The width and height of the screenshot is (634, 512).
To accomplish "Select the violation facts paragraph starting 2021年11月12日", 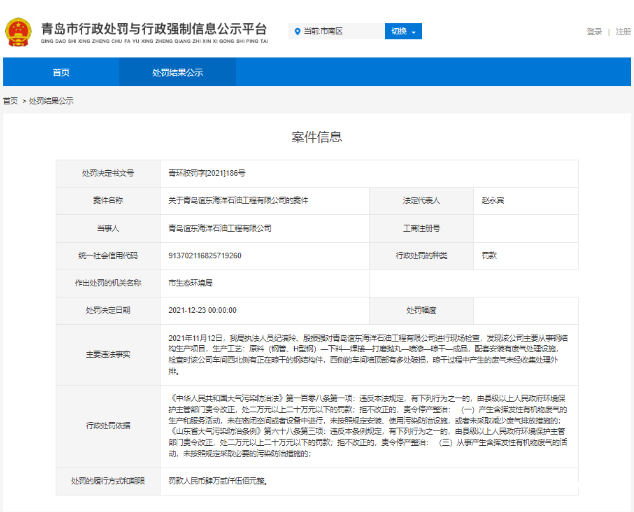I will (x=368, y=354).
